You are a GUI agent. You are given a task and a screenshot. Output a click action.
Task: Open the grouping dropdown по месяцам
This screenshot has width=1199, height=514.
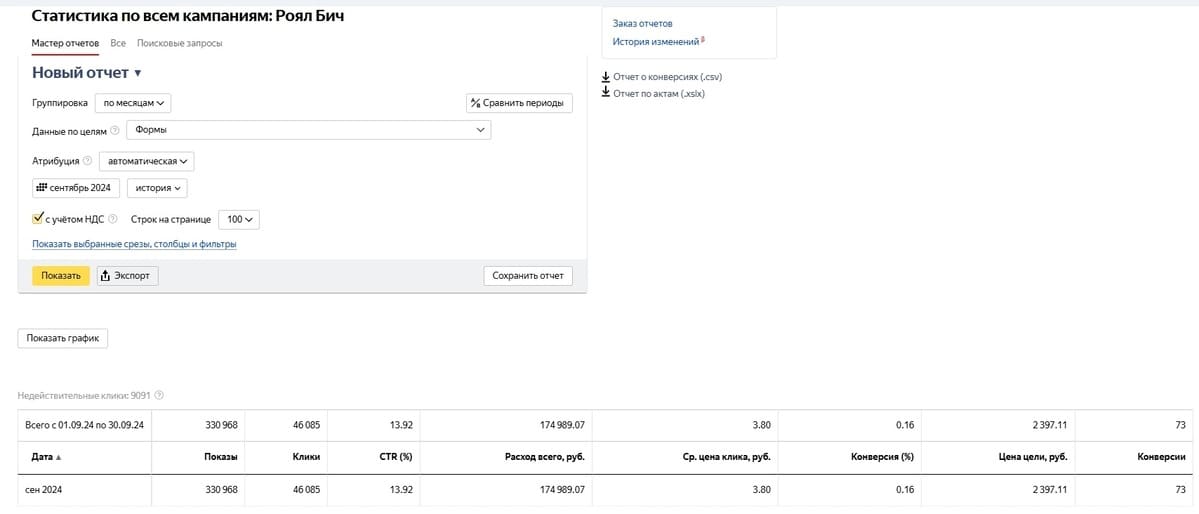click(x=134, y=102)
